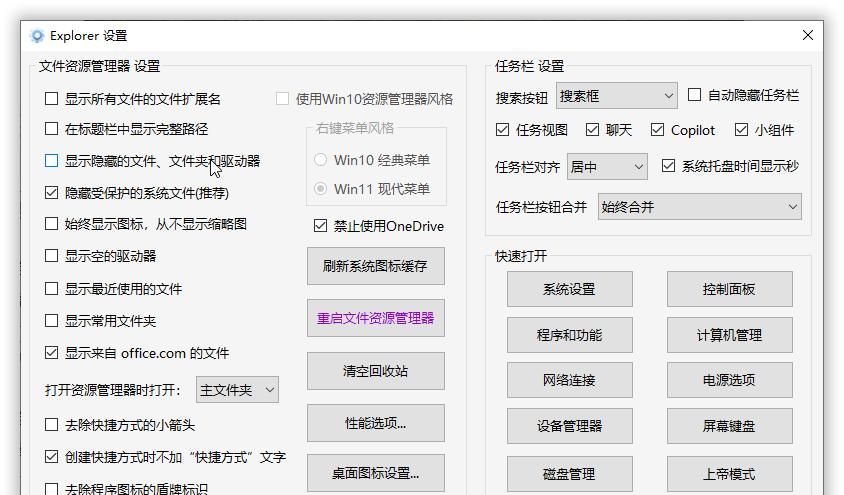Open the 任务栏按钮合并 始终合并 dropdown
The width and height of the screenshot is (844, 495).
click(700, 207)
